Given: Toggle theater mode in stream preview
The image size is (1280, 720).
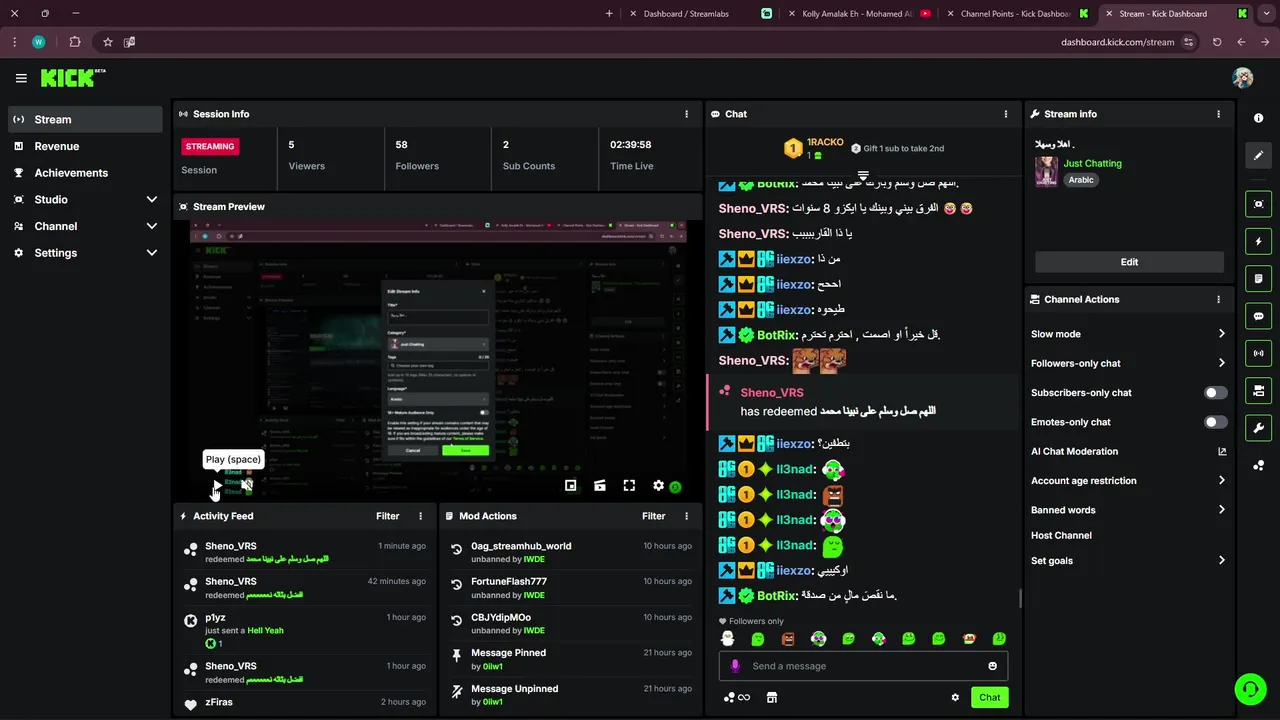Looking at the screenshot, I should [x=600, y=486].
